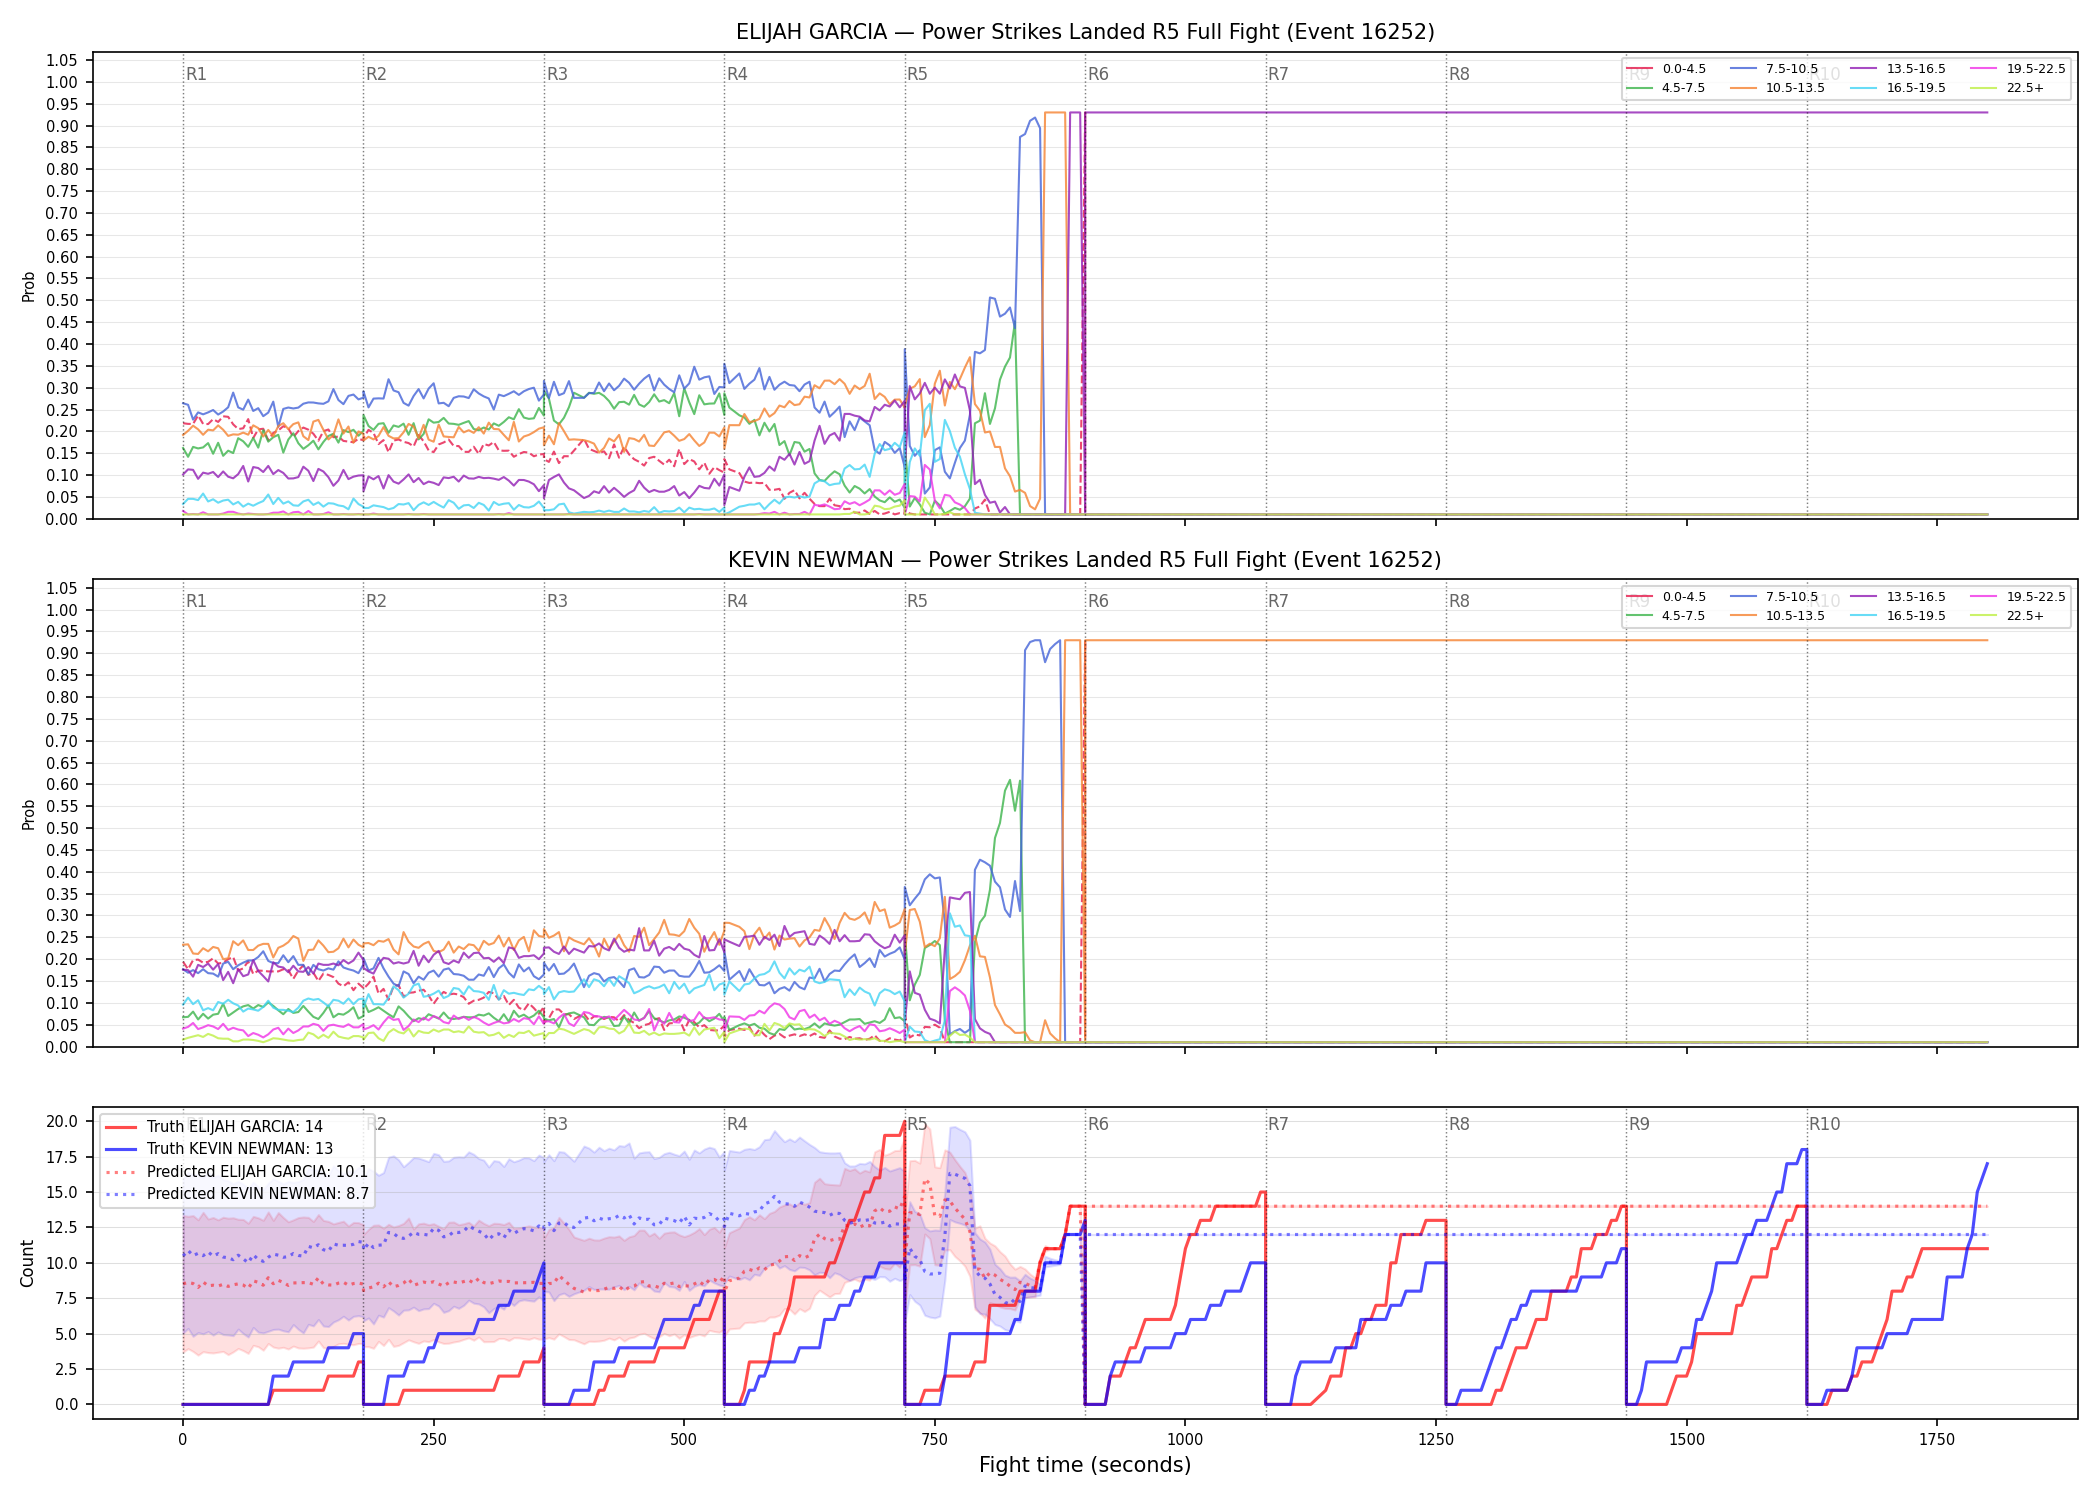Click the 10.5-13.5 legend entry in Kevin Newman chart
This screenshot has width=2100, height=1500.
1777,616
